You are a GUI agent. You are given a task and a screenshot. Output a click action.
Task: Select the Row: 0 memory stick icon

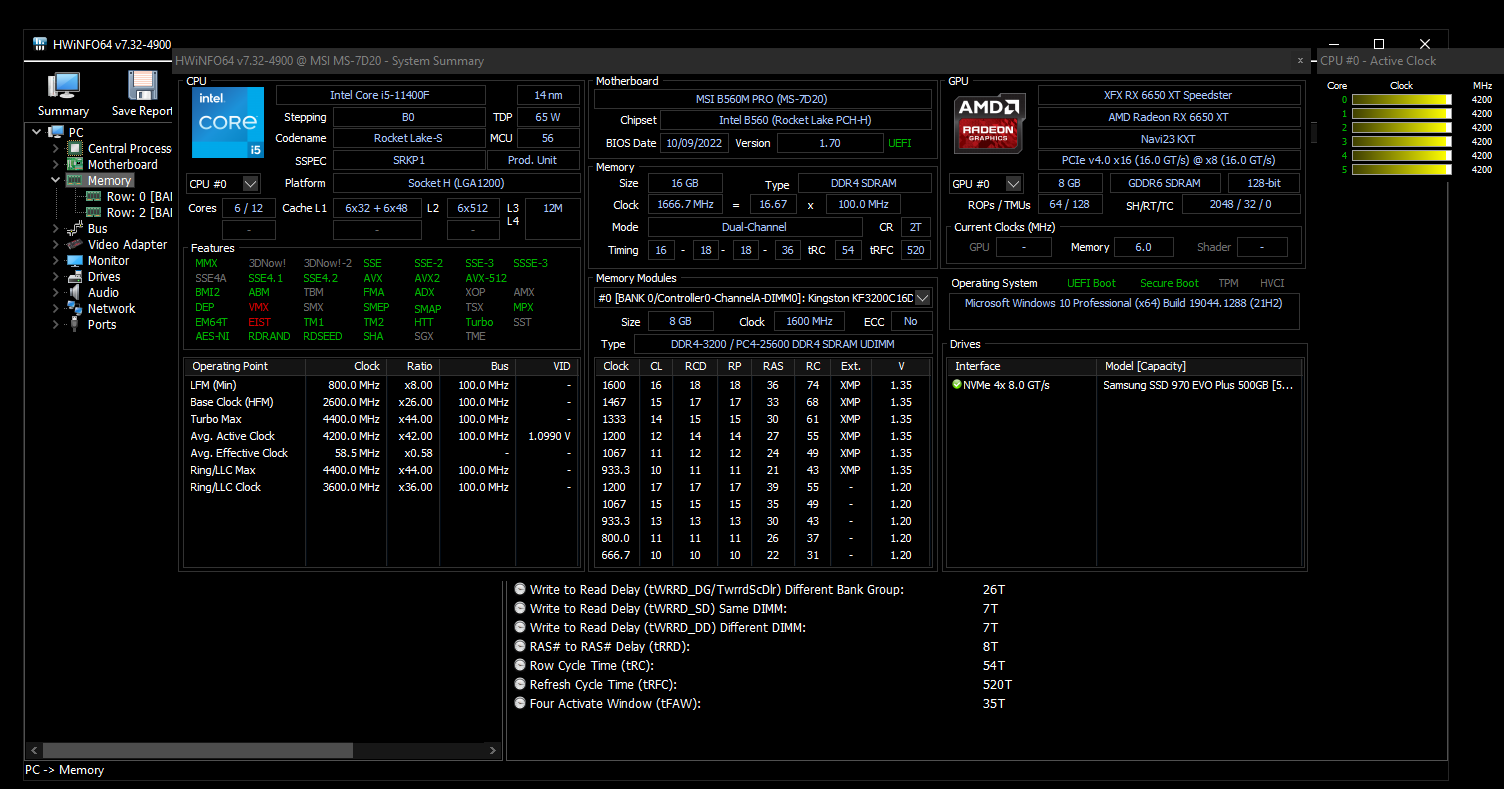94,196
